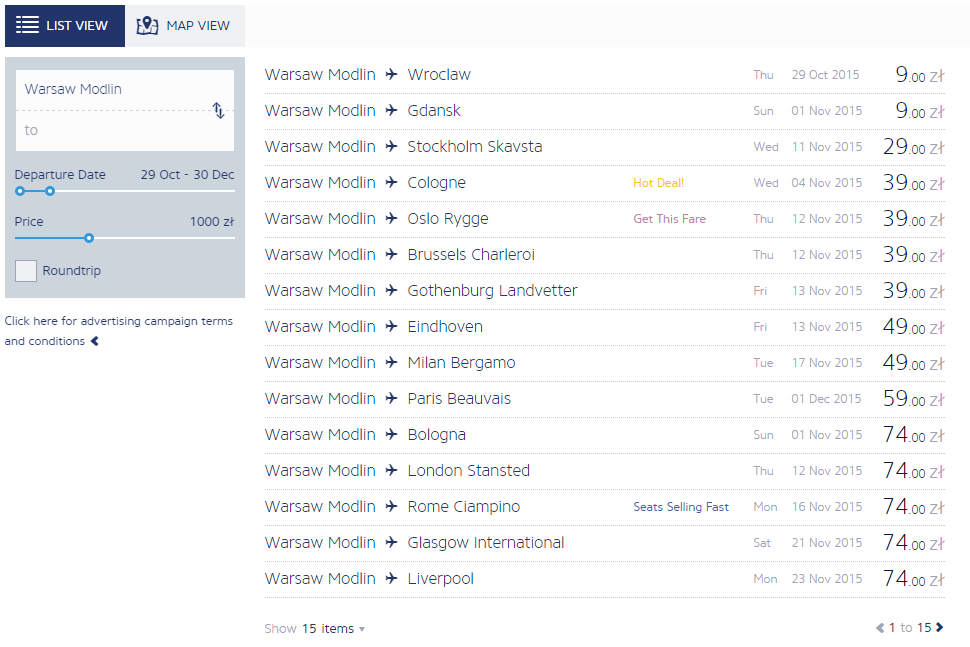Click the plane icon in the Eindhoven row
The height and width of the screenshot is (647, 970).
coord(391,326)
